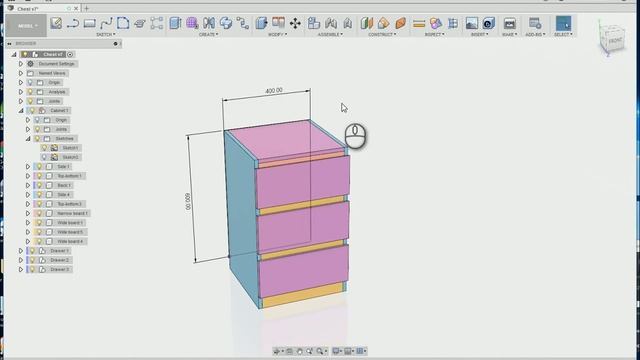Select the Move/Copy tool
640x360 pixels.
click(x=295, y=23)
